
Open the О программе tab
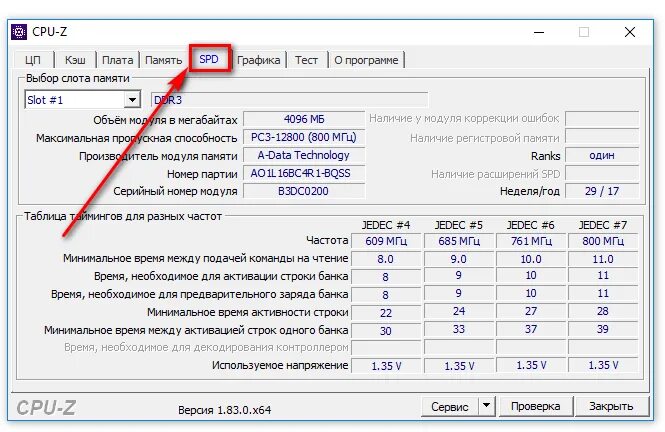pos(366,60)
